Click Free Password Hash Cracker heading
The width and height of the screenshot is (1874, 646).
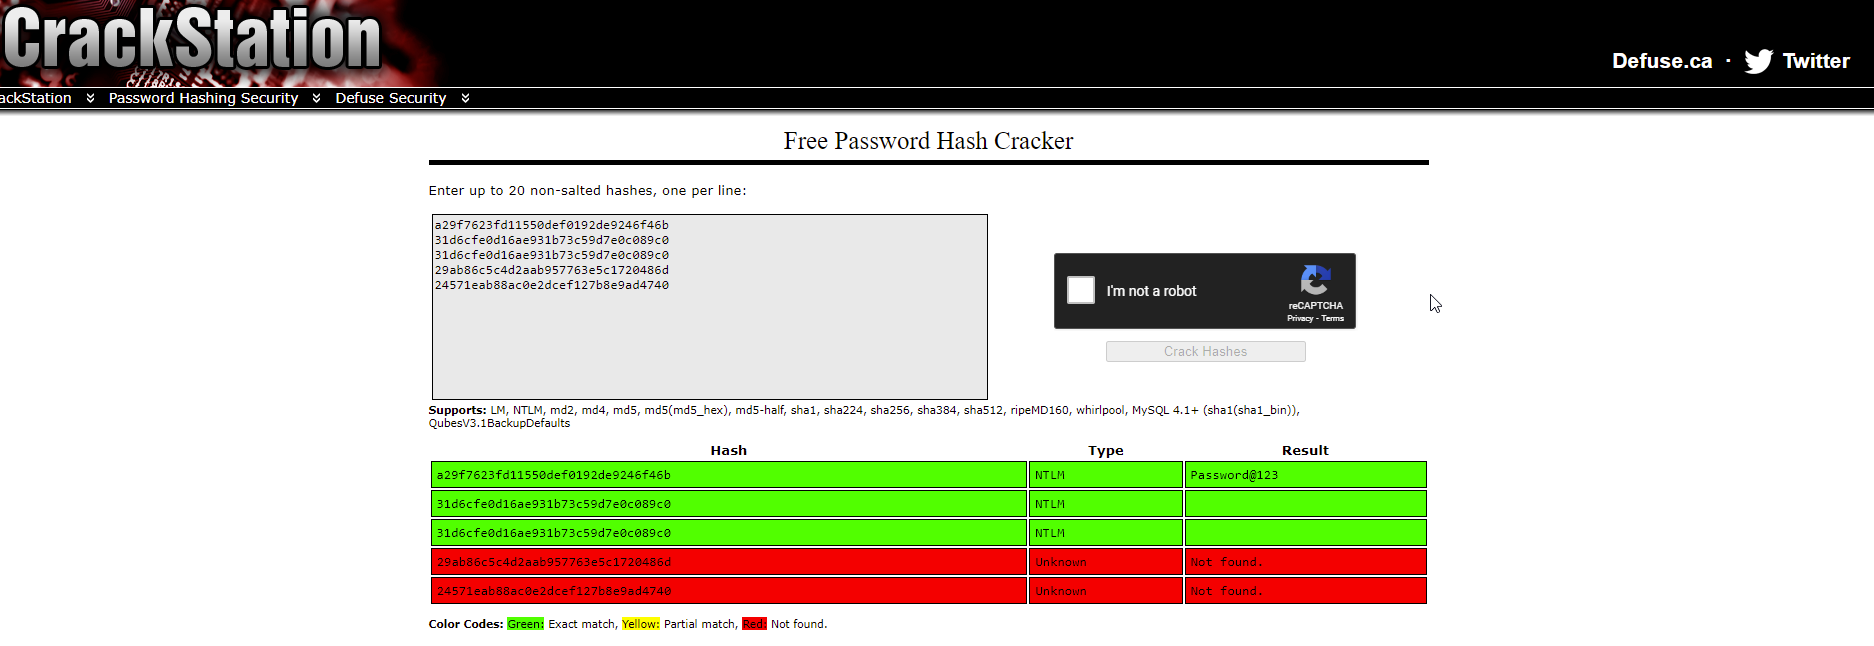[928, 141]
